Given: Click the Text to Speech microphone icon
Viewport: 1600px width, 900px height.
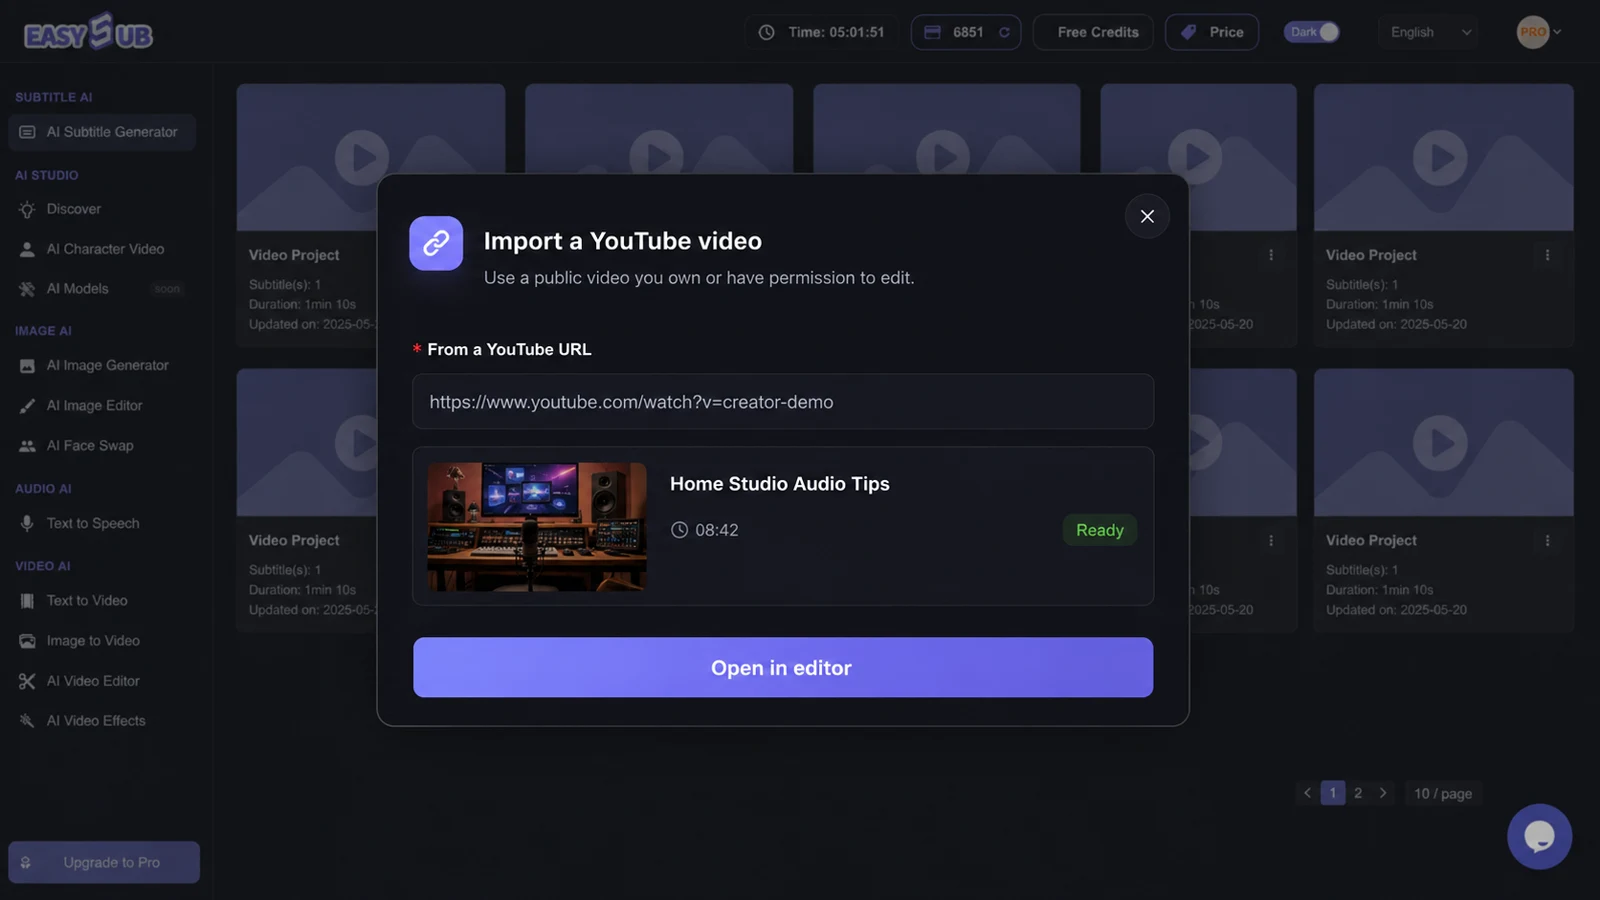Looking at the screenshot, I should 27,523.
